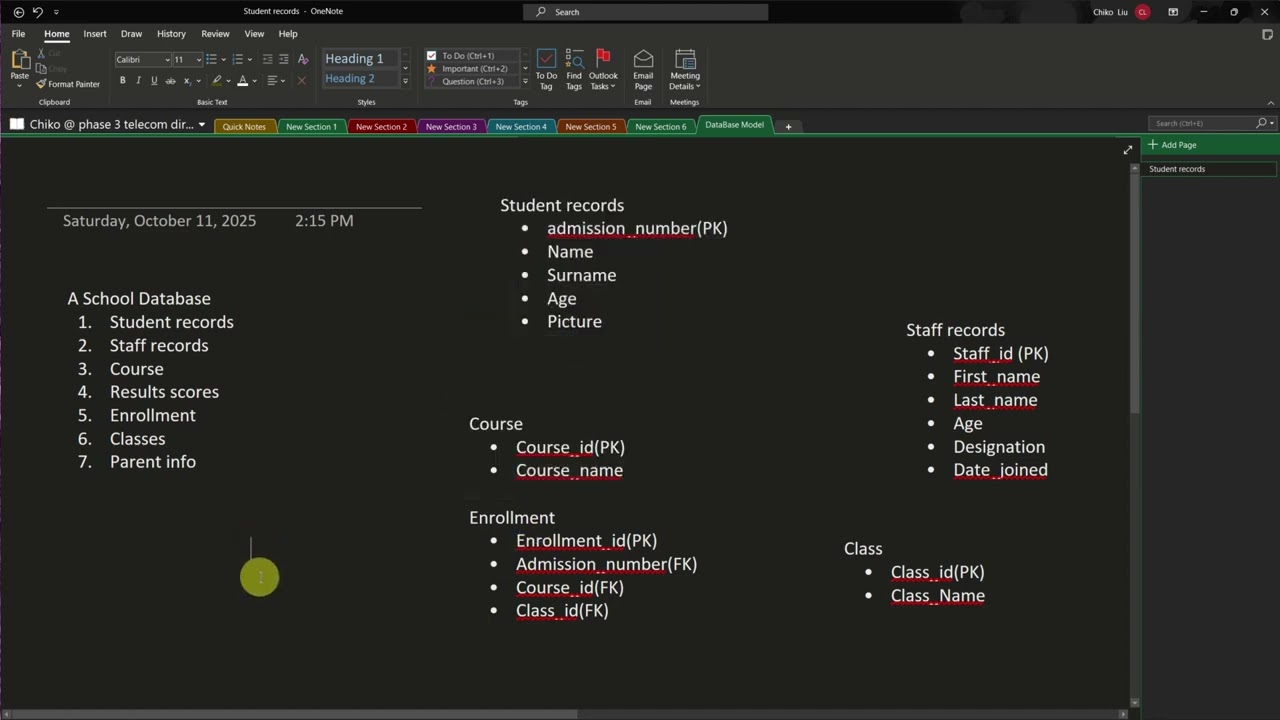Image resolution: width=1280 pixels, height=720 pixels.
Task: Insert a numbered list
Action: [x=237, y=59]
